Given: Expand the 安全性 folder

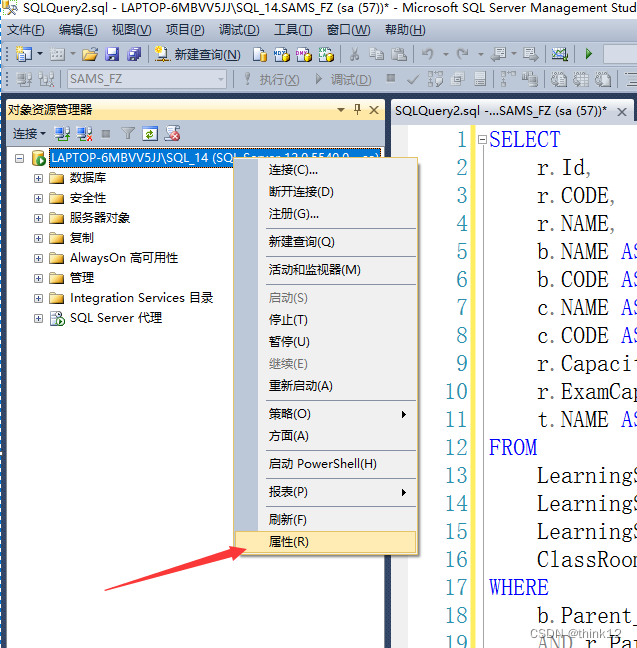Looking at the screenshot, I should pyautogui.click(x=38, y=198).
